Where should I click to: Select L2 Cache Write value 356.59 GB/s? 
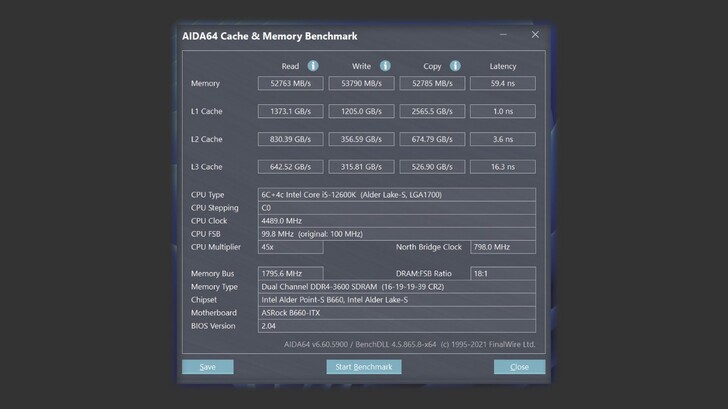pos(361,139)
